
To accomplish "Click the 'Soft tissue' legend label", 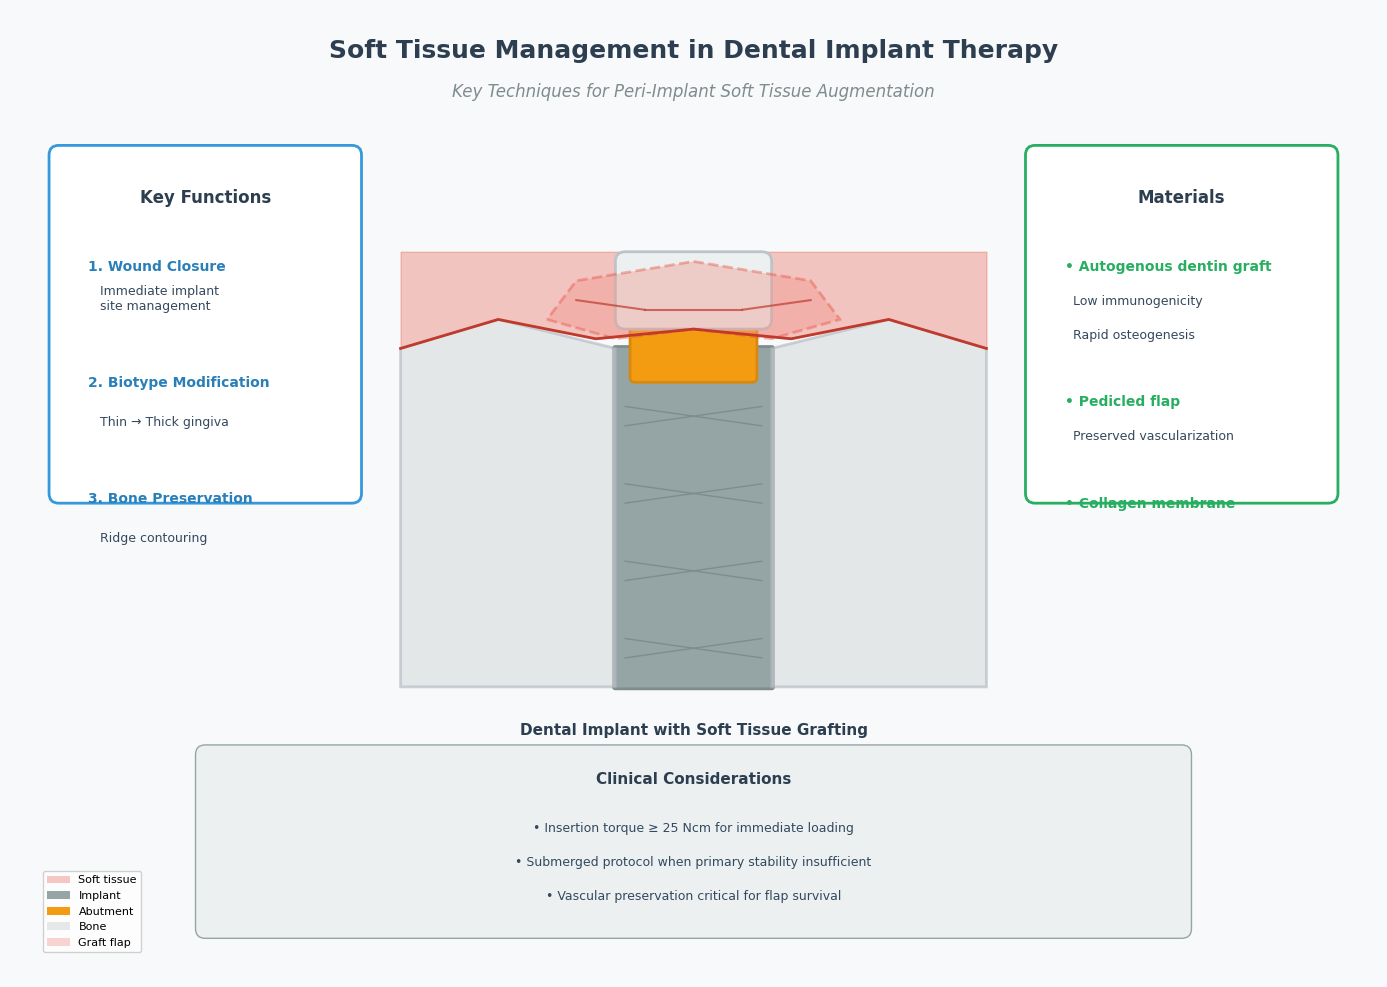I will (107, 880).
